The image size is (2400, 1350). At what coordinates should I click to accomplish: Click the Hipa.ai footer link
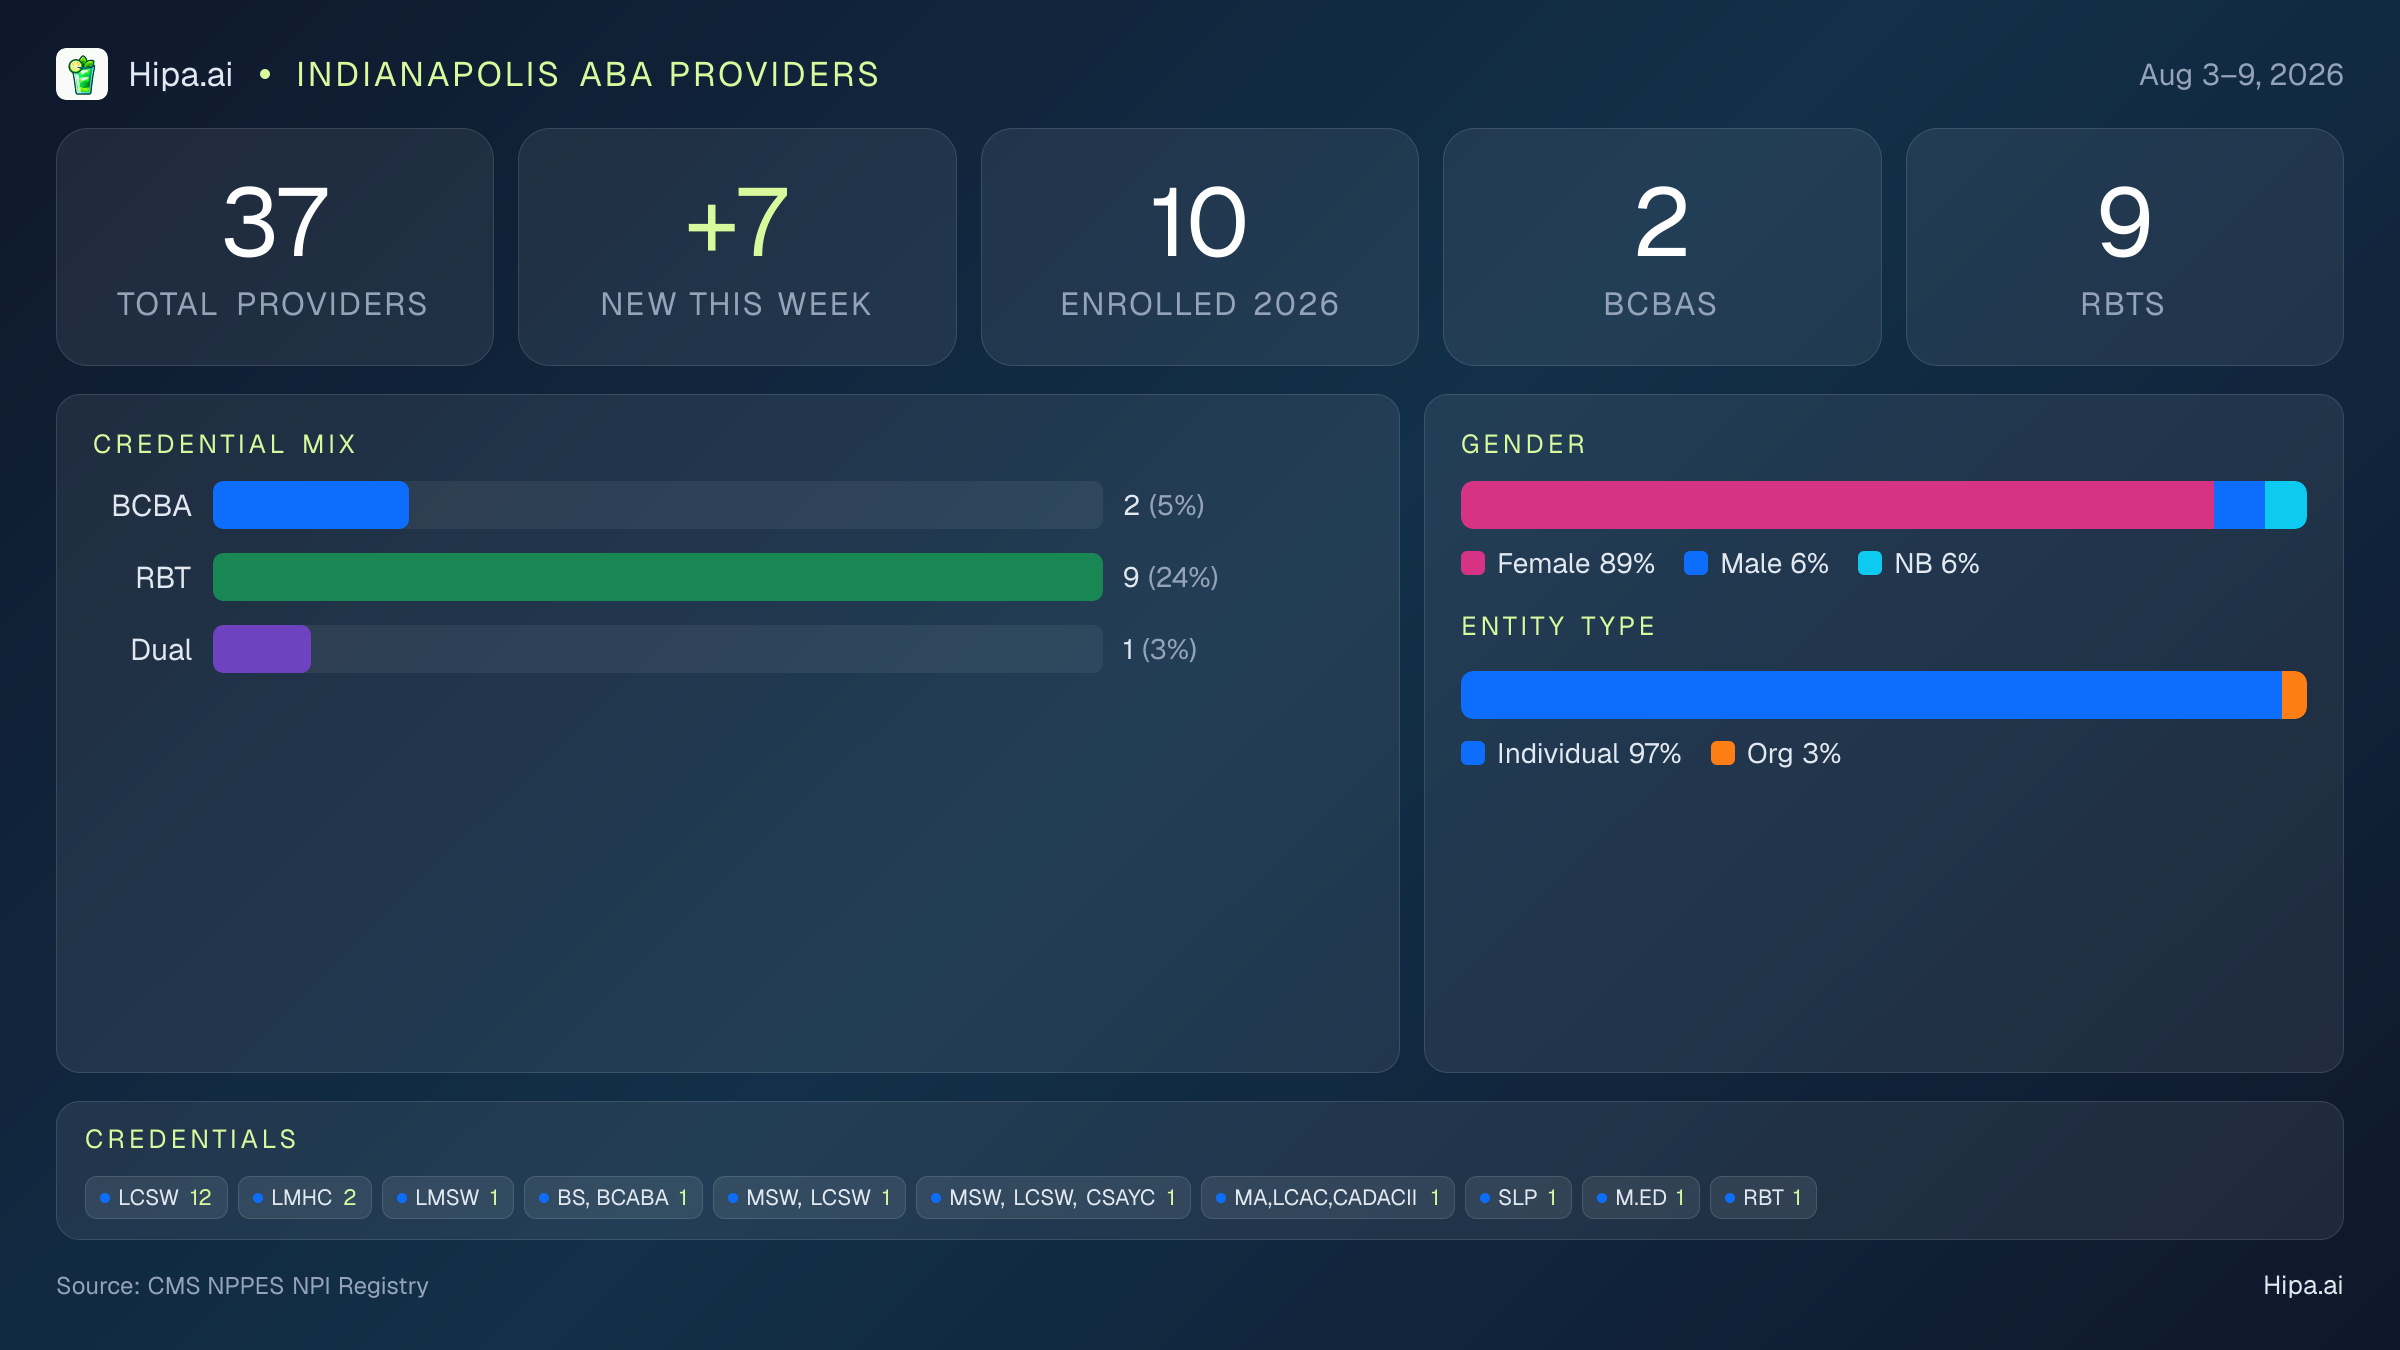coord(2303,1286)
